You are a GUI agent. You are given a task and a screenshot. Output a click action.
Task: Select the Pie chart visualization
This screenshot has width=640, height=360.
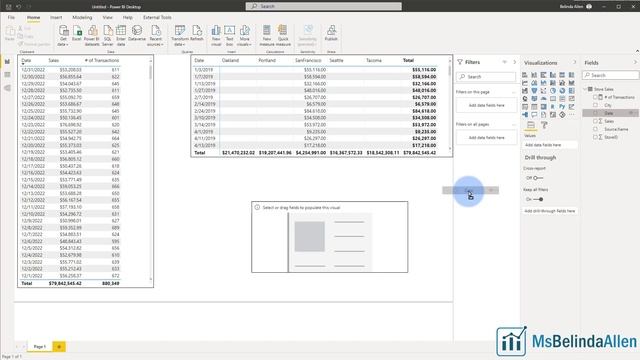tap(553, 91)
